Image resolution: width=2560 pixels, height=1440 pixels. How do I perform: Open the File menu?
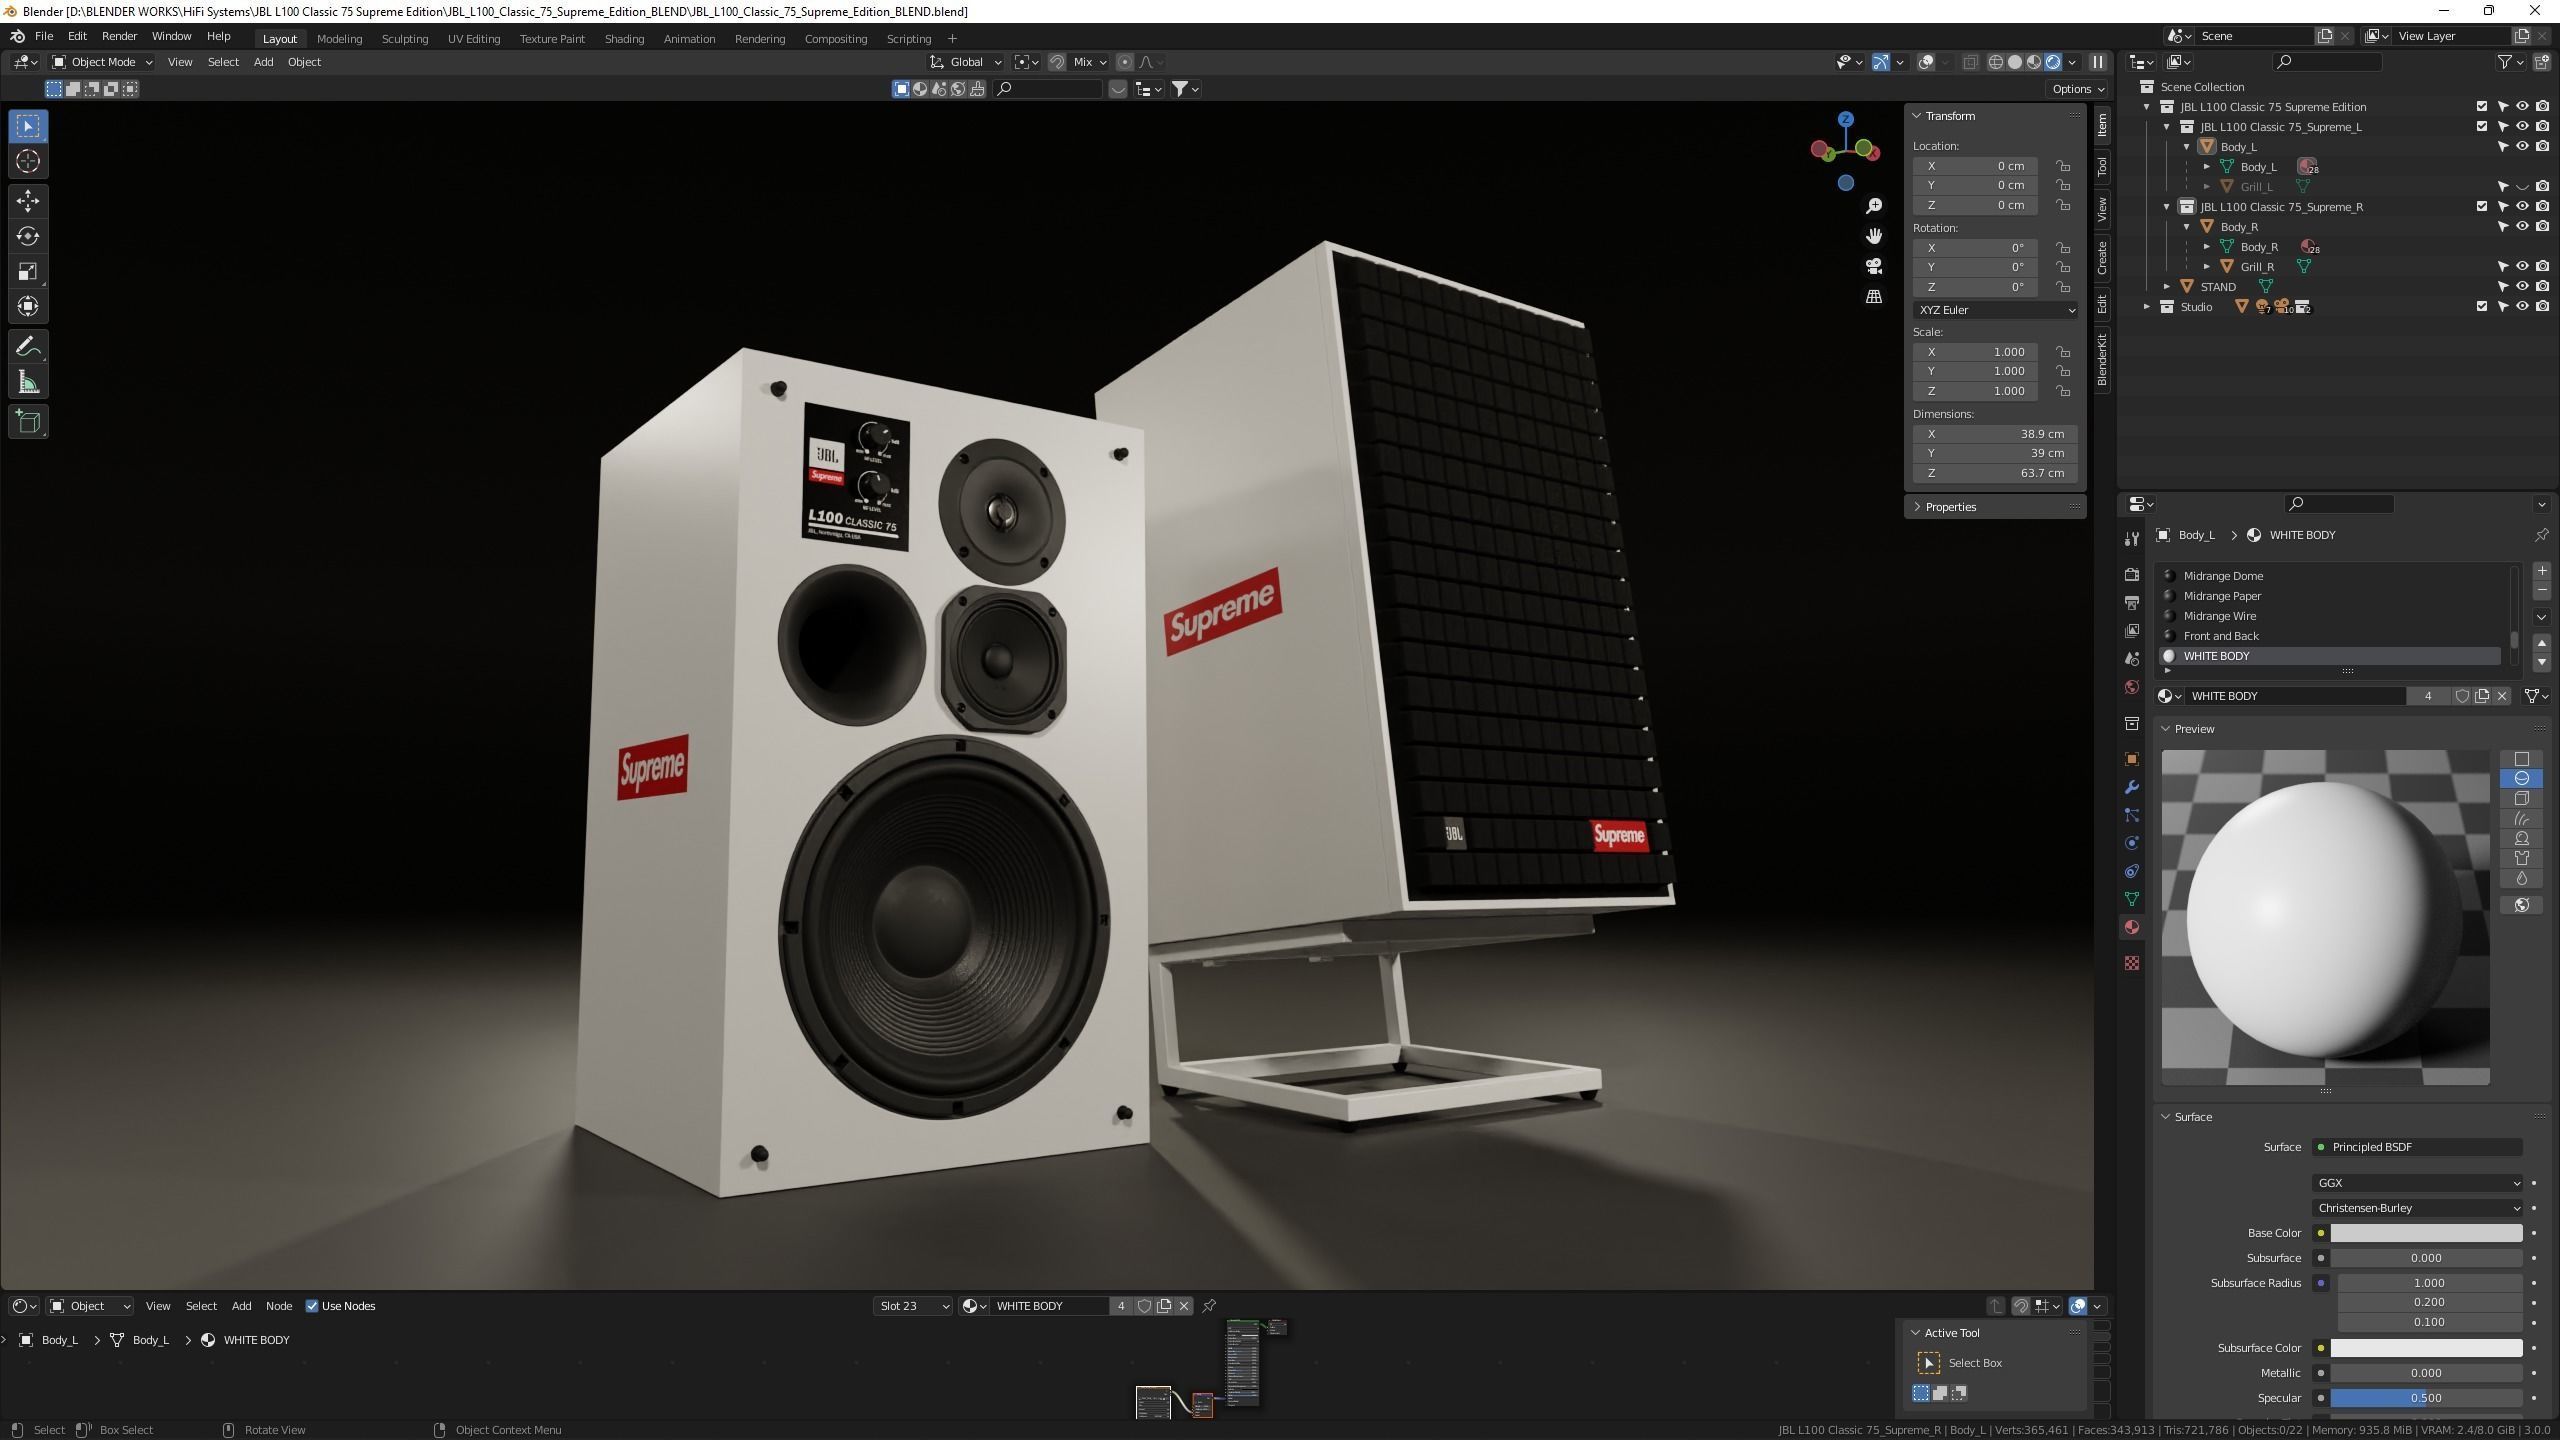pos(44,36)
